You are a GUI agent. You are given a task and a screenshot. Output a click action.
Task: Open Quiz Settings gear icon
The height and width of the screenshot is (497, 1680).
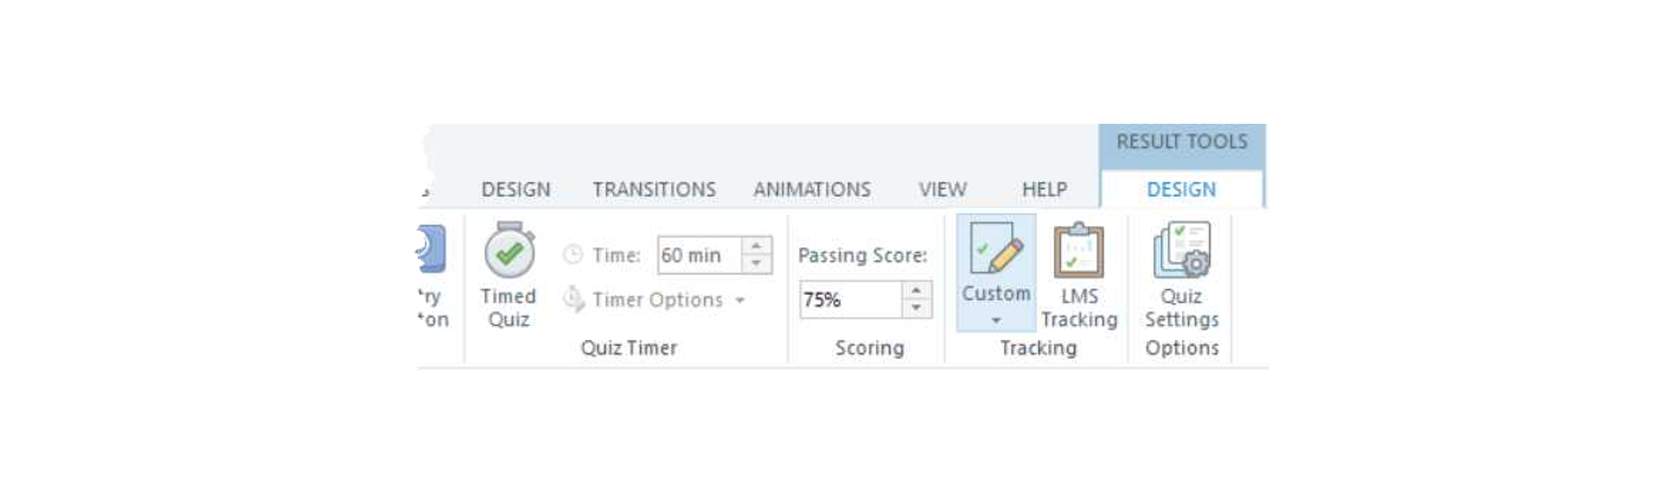pos(1182,250)
